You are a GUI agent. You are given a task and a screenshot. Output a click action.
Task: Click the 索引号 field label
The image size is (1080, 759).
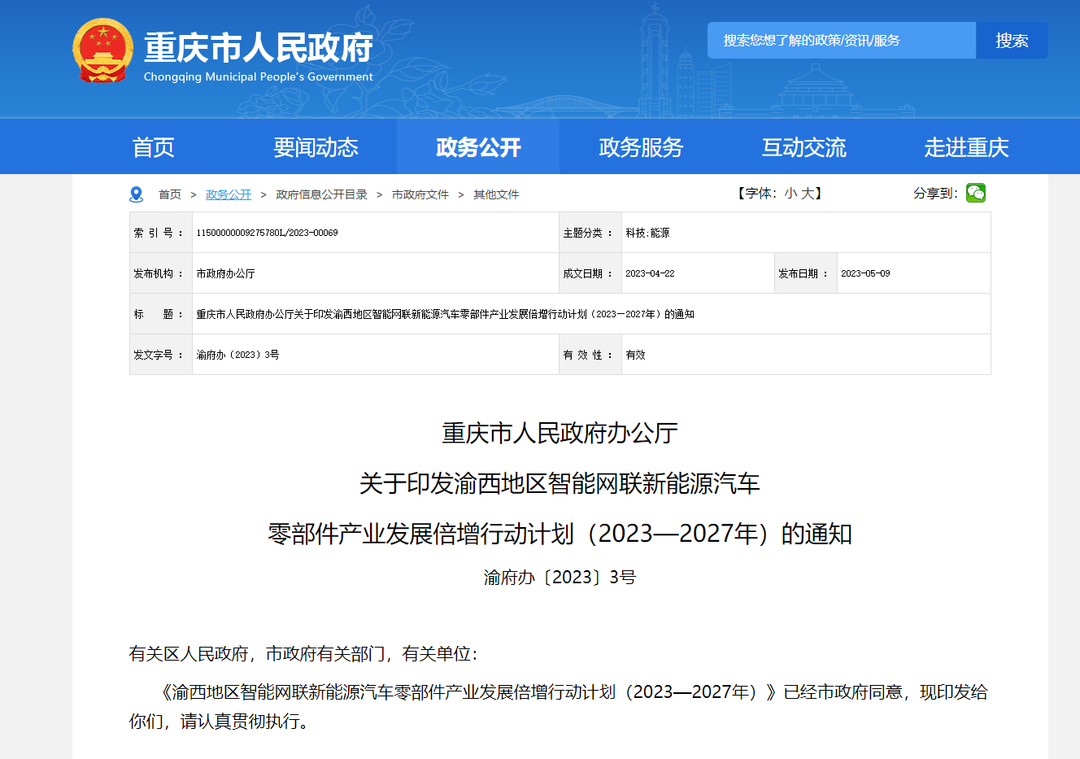coord(158,233)
